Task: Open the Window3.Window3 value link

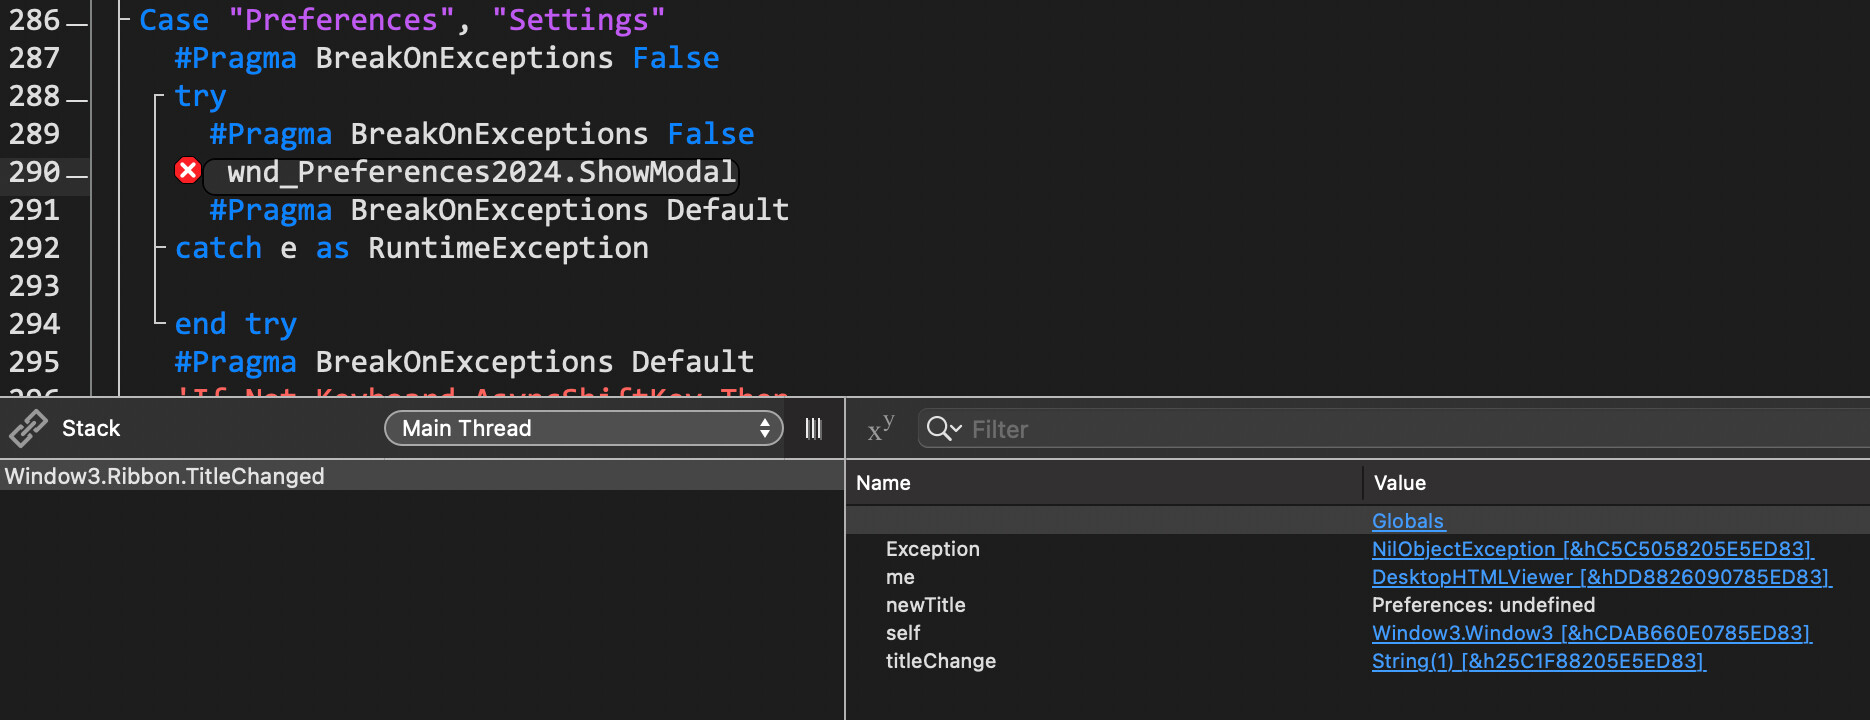Action: pos(1590,633)
